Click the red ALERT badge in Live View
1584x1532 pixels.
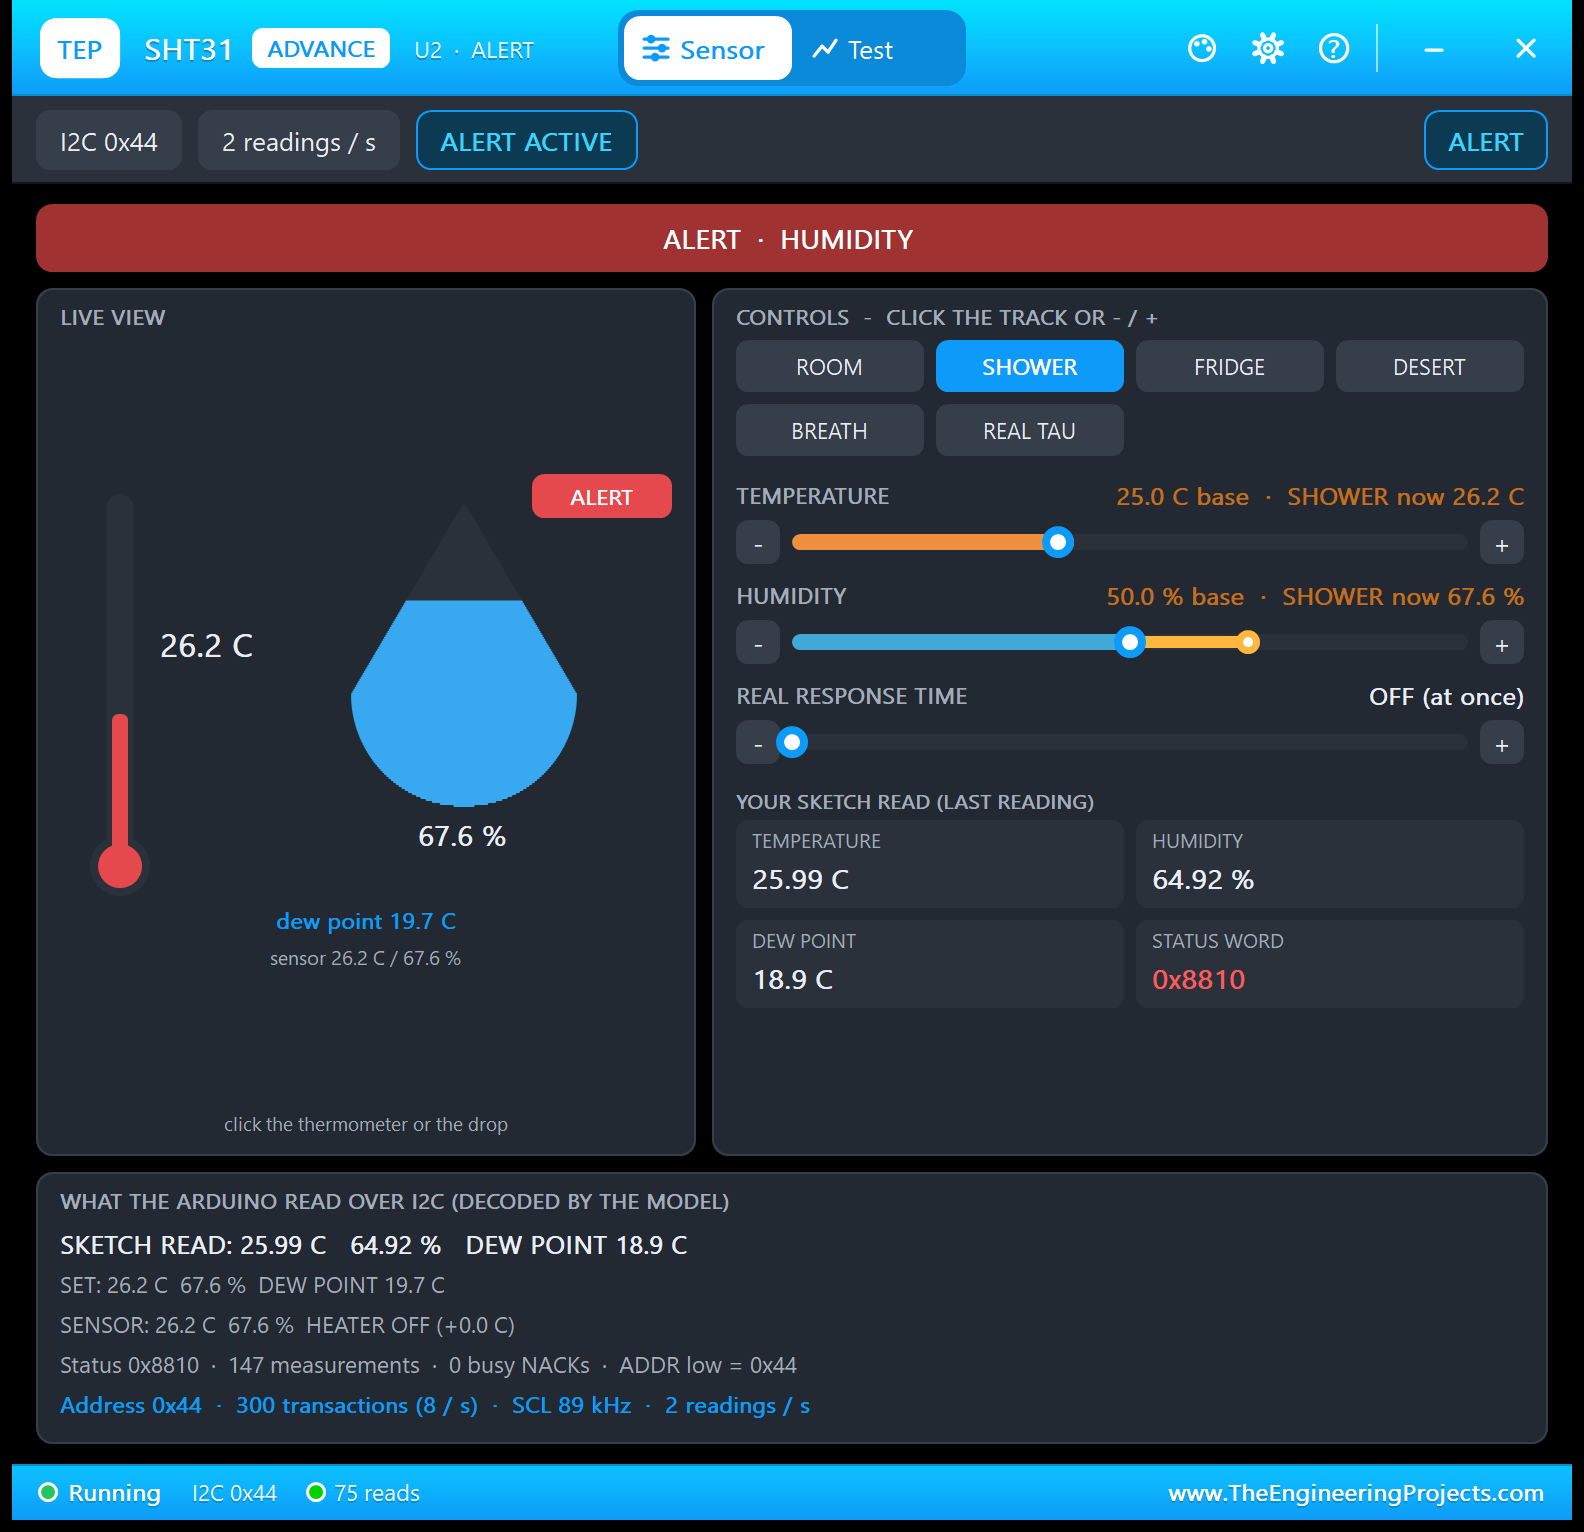[602, 496]
